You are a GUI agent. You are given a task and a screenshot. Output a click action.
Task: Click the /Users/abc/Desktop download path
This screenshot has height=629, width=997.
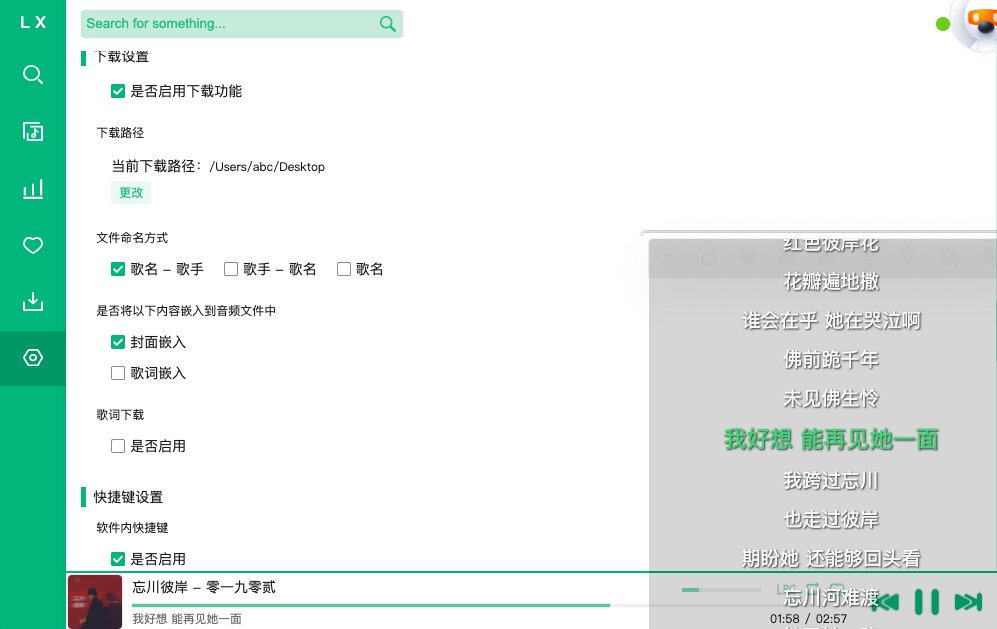(267, 167)
